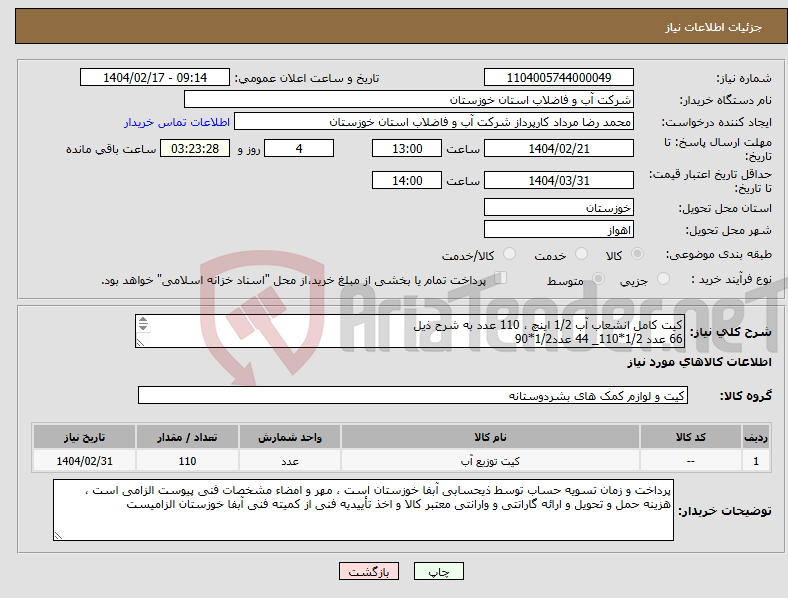This screenshot has width=788, height=598.
Task: Click the توضیحات خریدار notes textarea
Action: tap(363, 510)
